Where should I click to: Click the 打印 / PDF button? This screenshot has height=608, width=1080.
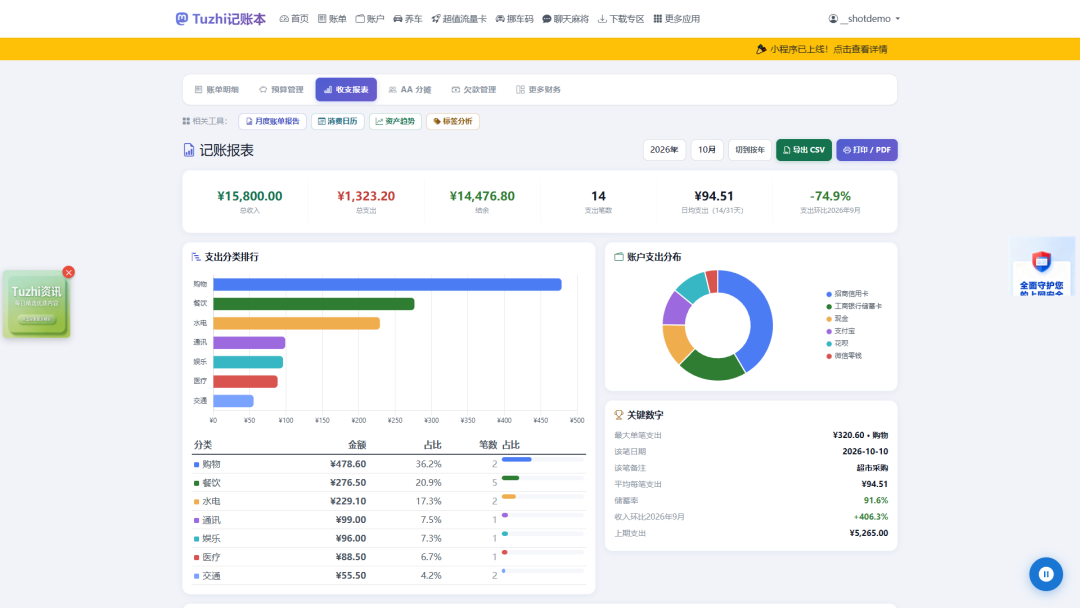click(866, 149)
